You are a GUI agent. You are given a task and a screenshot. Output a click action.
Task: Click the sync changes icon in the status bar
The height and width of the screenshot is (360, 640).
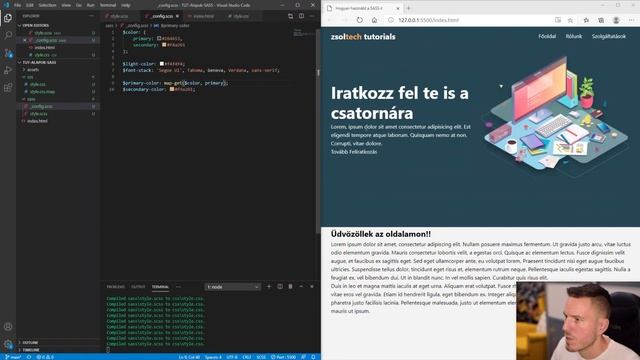[29, 357]
